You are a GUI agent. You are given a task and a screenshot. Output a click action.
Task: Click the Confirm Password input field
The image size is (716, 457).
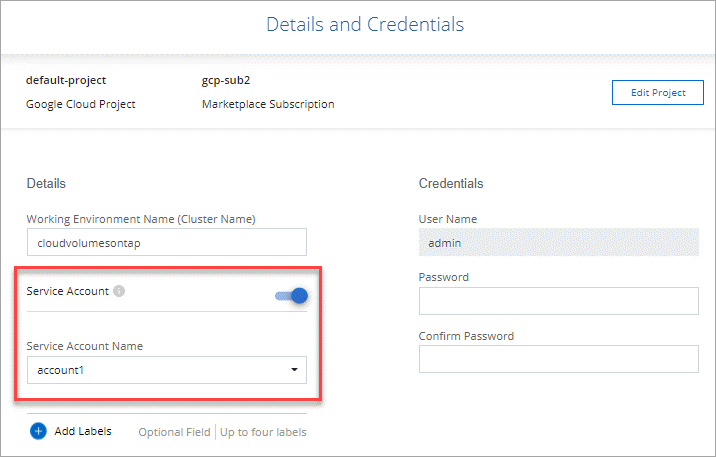point(558,359)
